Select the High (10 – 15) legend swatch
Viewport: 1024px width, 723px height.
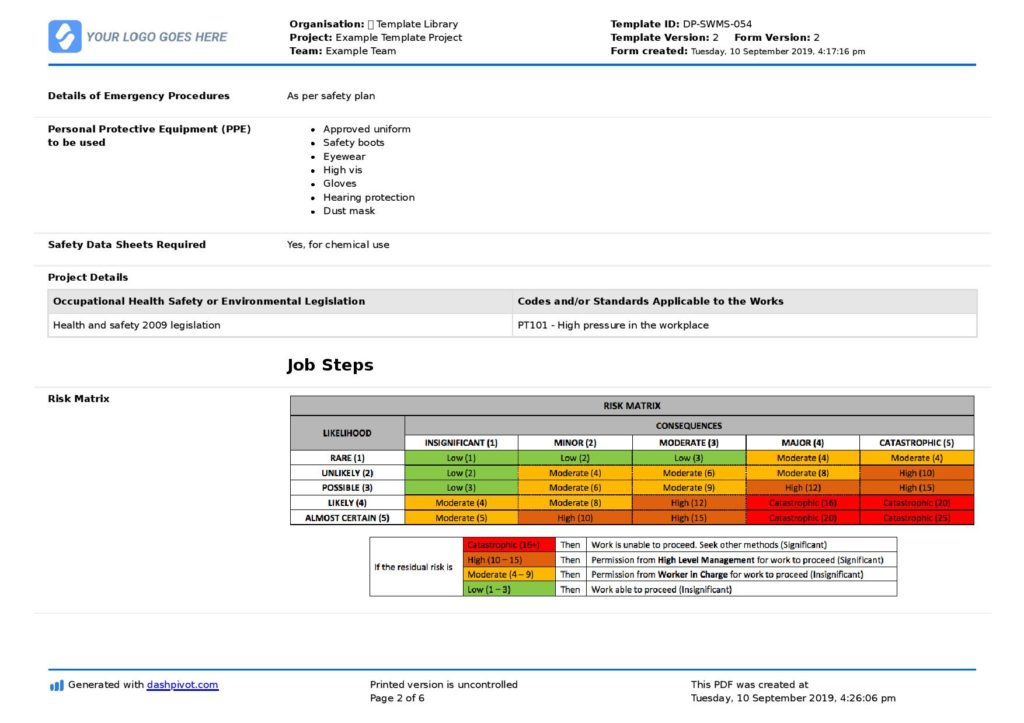508,560
